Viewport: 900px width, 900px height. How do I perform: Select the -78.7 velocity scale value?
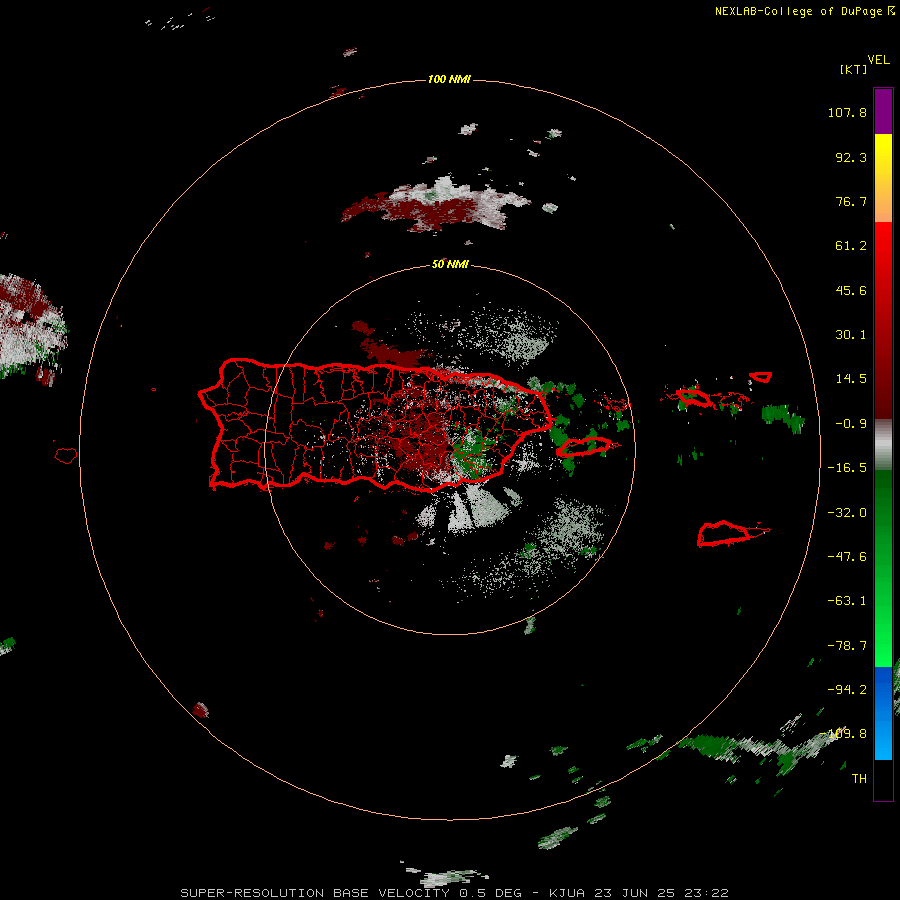[847, 646]
